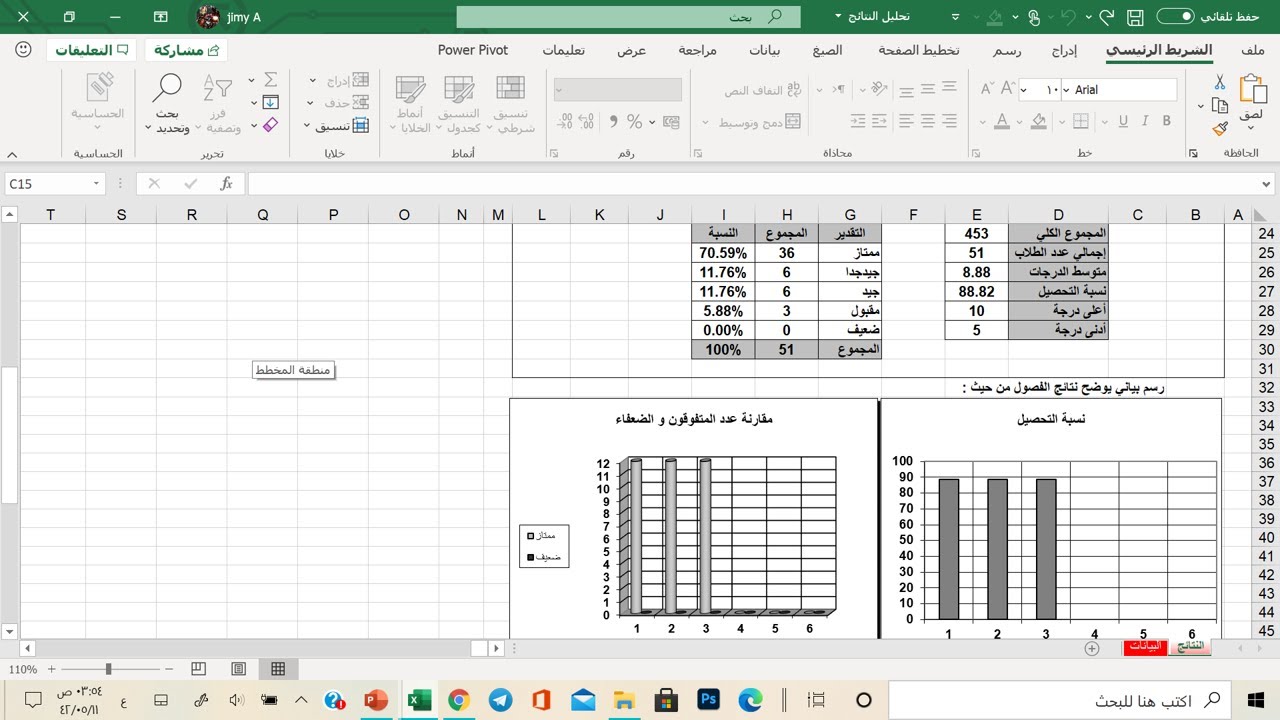Viewport: 1280px width, 720px height.
Task: Open the Power Pivot tab
Action: (473, 50)
